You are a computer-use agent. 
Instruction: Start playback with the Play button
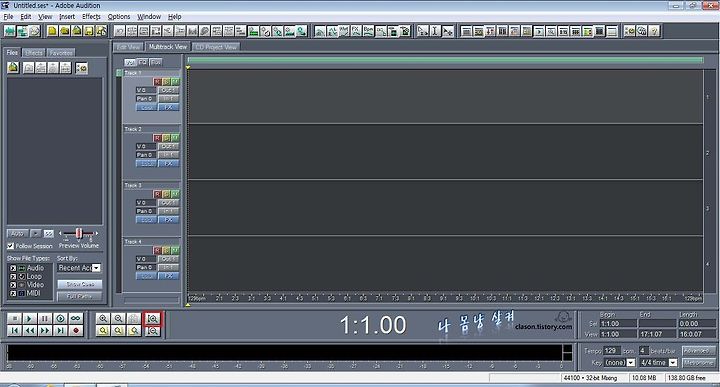(29, 318)
